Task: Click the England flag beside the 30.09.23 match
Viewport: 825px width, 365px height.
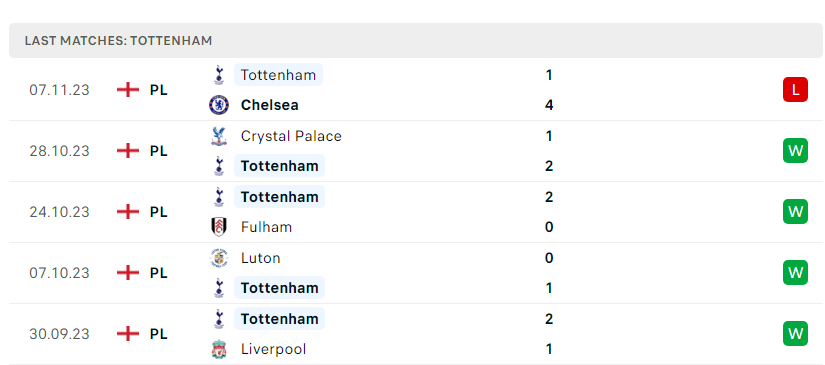Action: click(128, 334)
